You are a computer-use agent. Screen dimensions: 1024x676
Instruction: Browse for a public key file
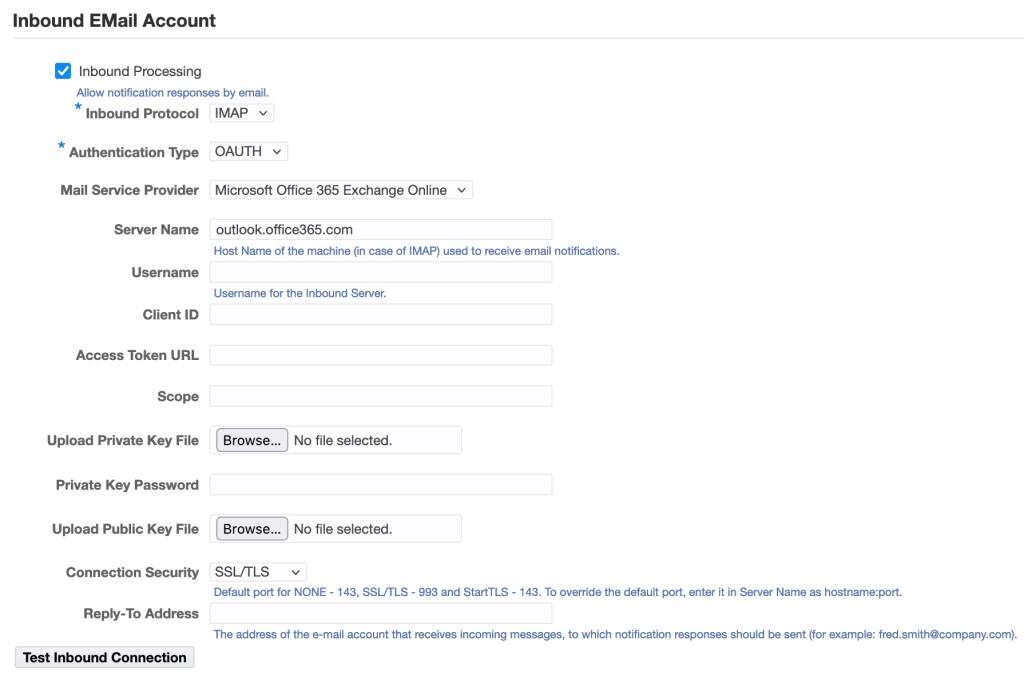point(250,528)
